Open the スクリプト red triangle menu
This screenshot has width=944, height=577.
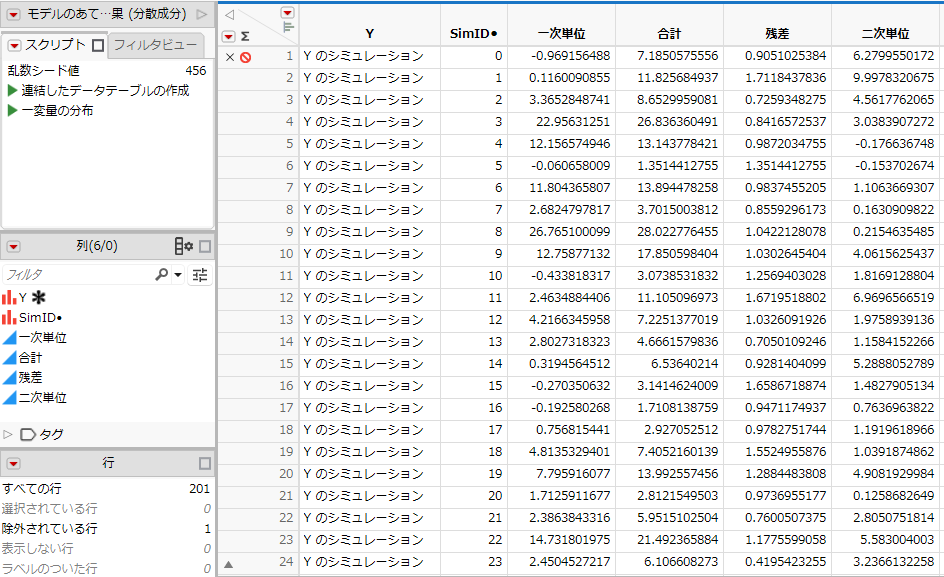(14, 45)
